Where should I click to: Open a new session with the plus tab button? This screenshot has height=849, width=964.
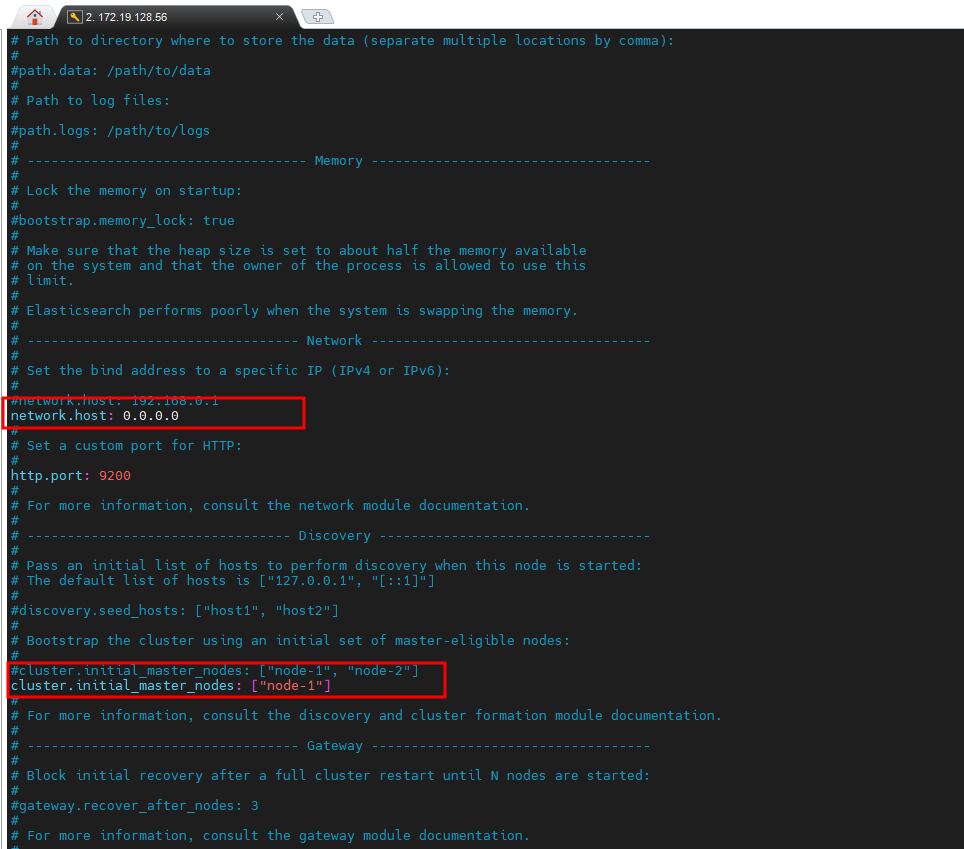tap(317, 17)
